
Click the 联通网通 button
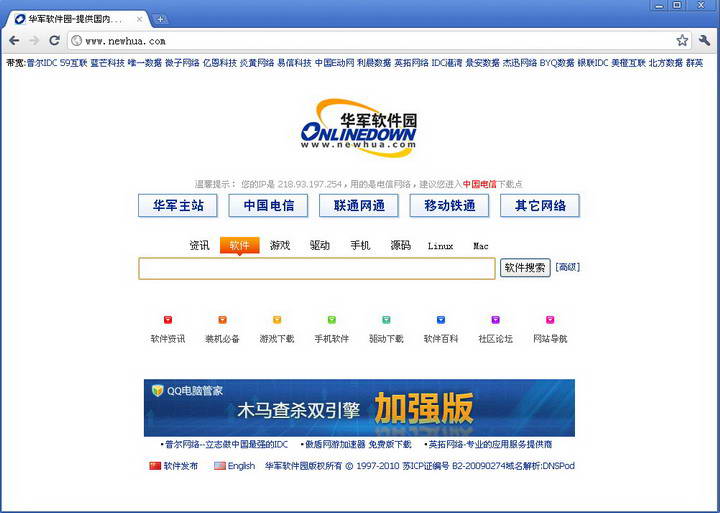(359, 205)
